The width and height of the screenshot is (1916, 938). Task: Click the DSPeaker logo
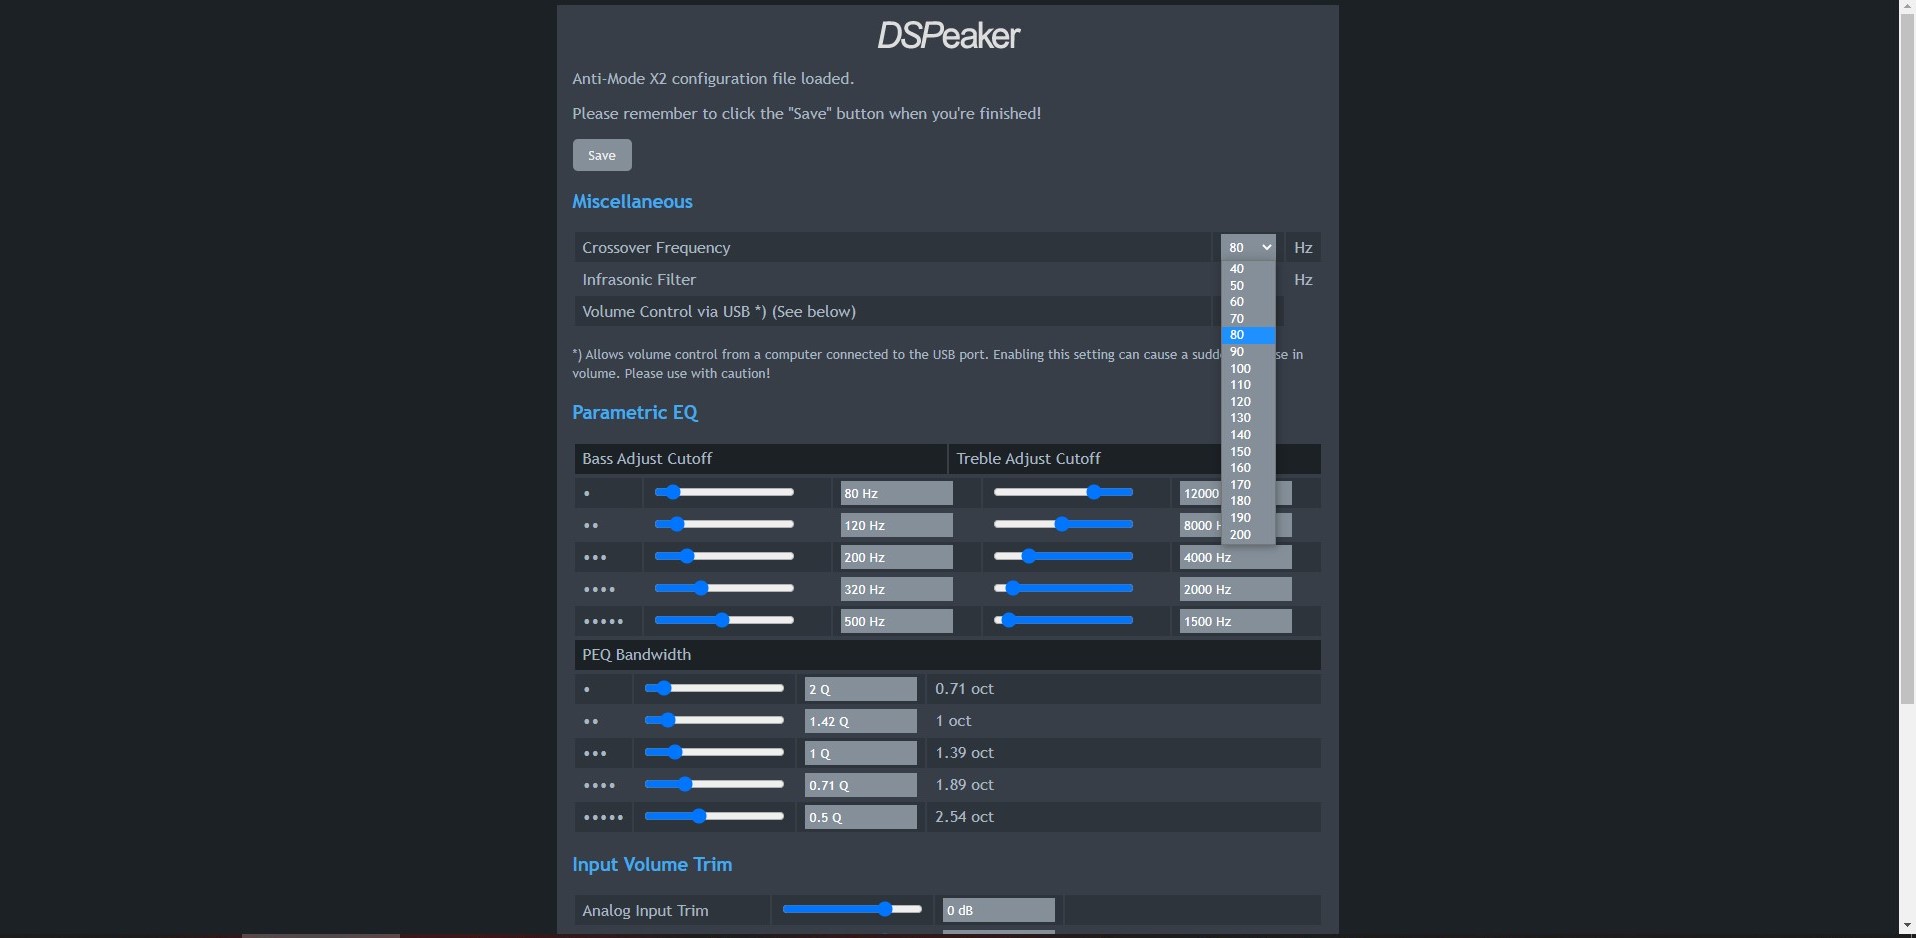(x=948, y=36)
